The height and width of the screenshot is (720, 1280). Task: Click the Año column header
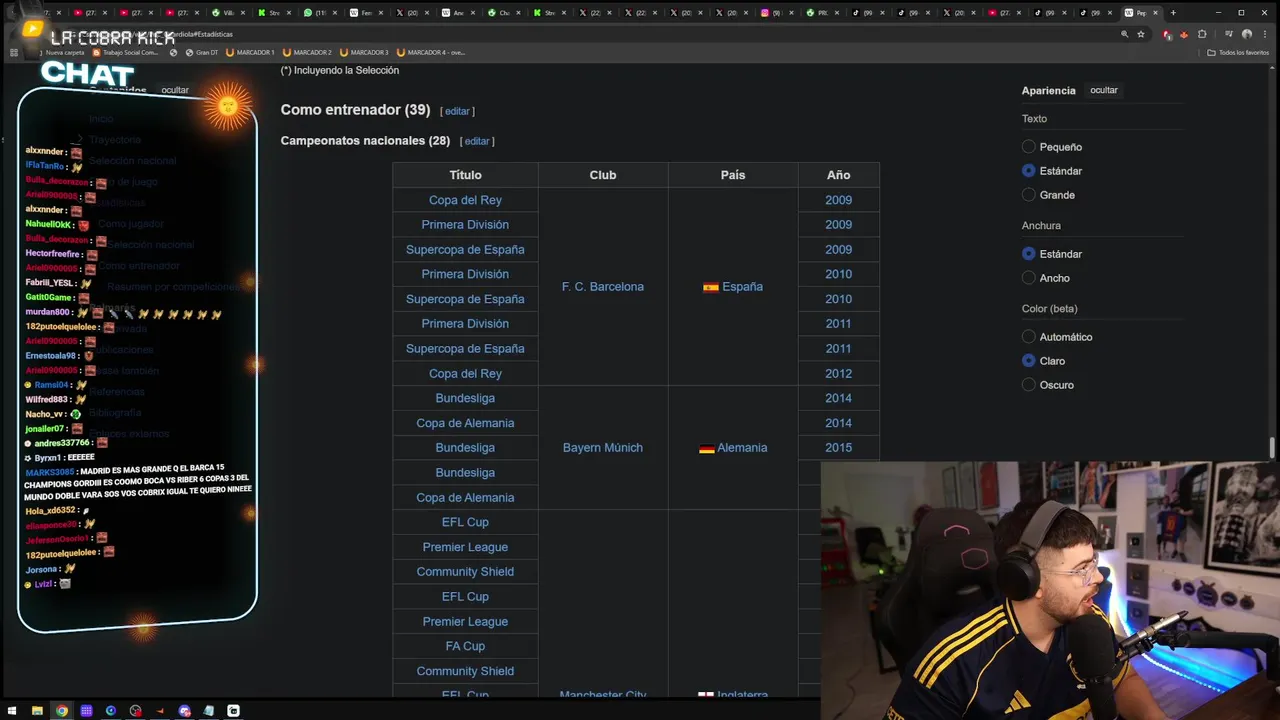tap(838, 175)
